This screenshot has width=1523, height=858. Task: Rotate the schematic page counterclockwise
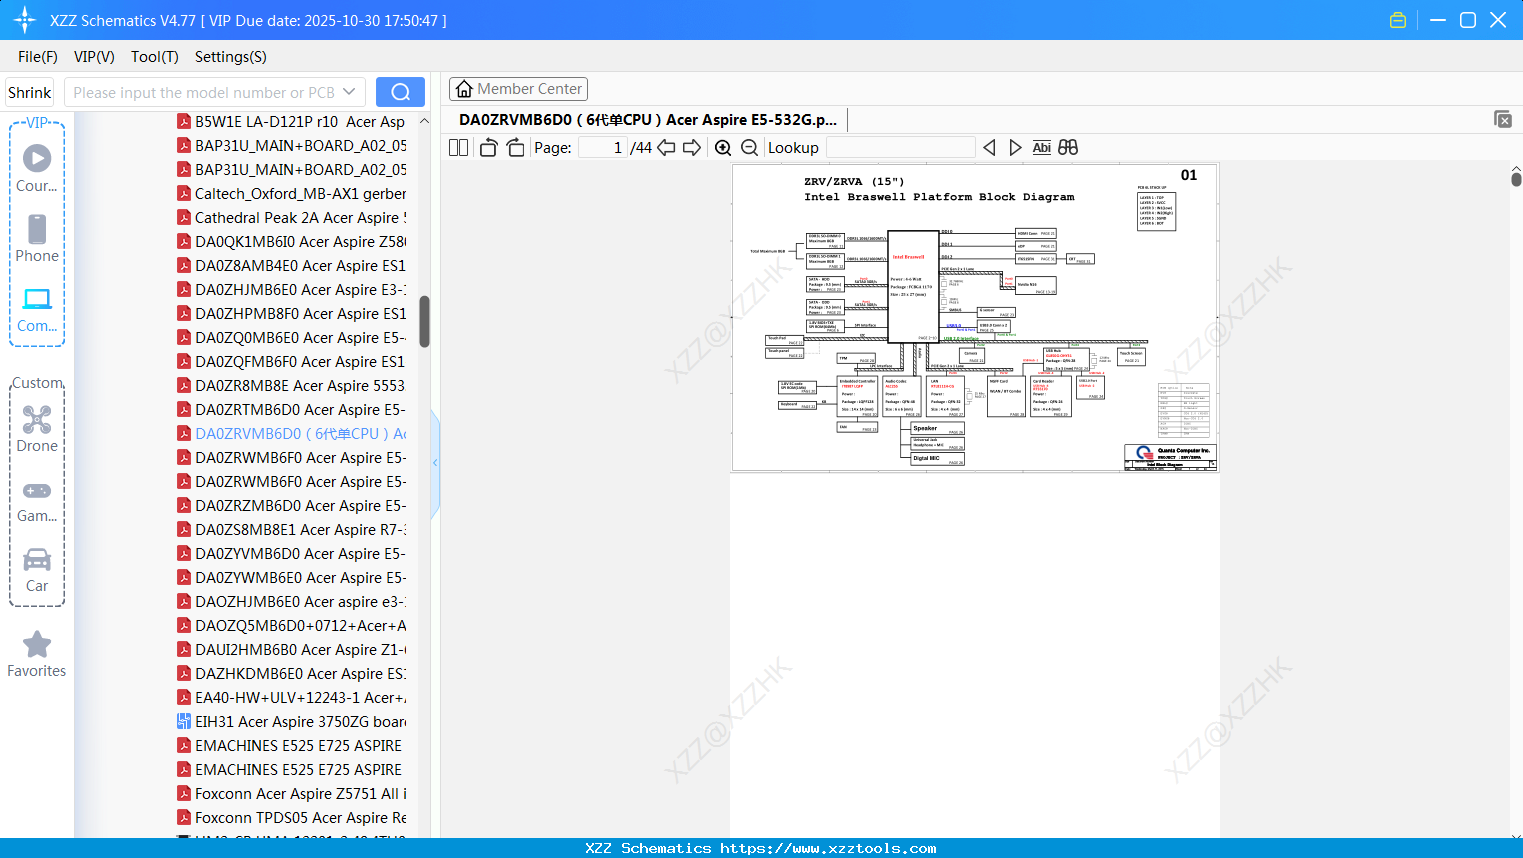(x=488, y=148)
